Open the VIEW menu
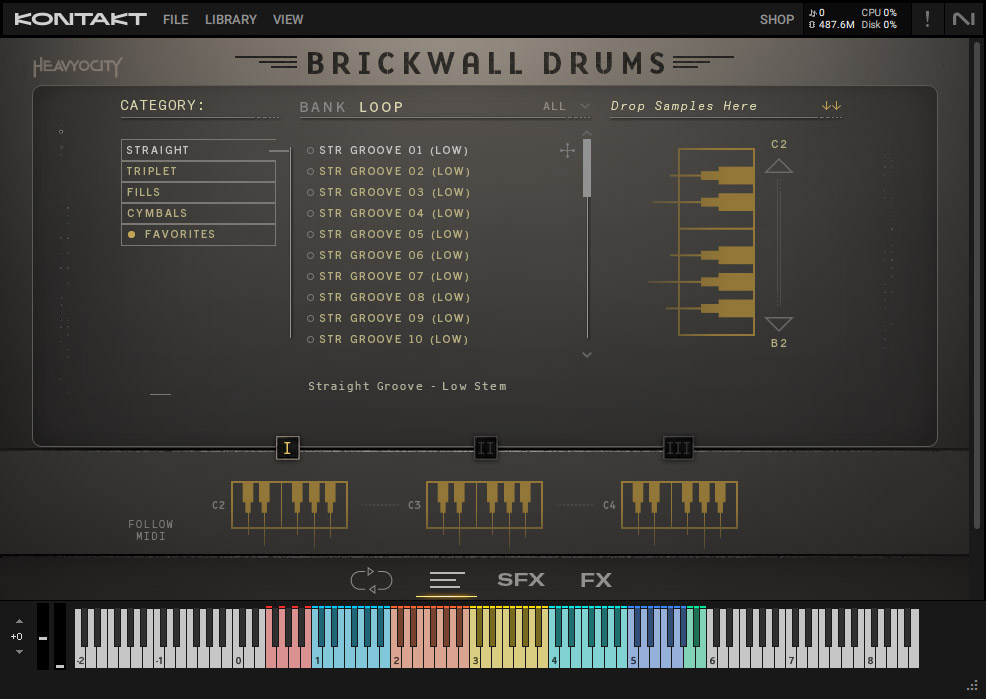This screenshot has height=699, width=986. pyautogui.click(x=288, y=19)
